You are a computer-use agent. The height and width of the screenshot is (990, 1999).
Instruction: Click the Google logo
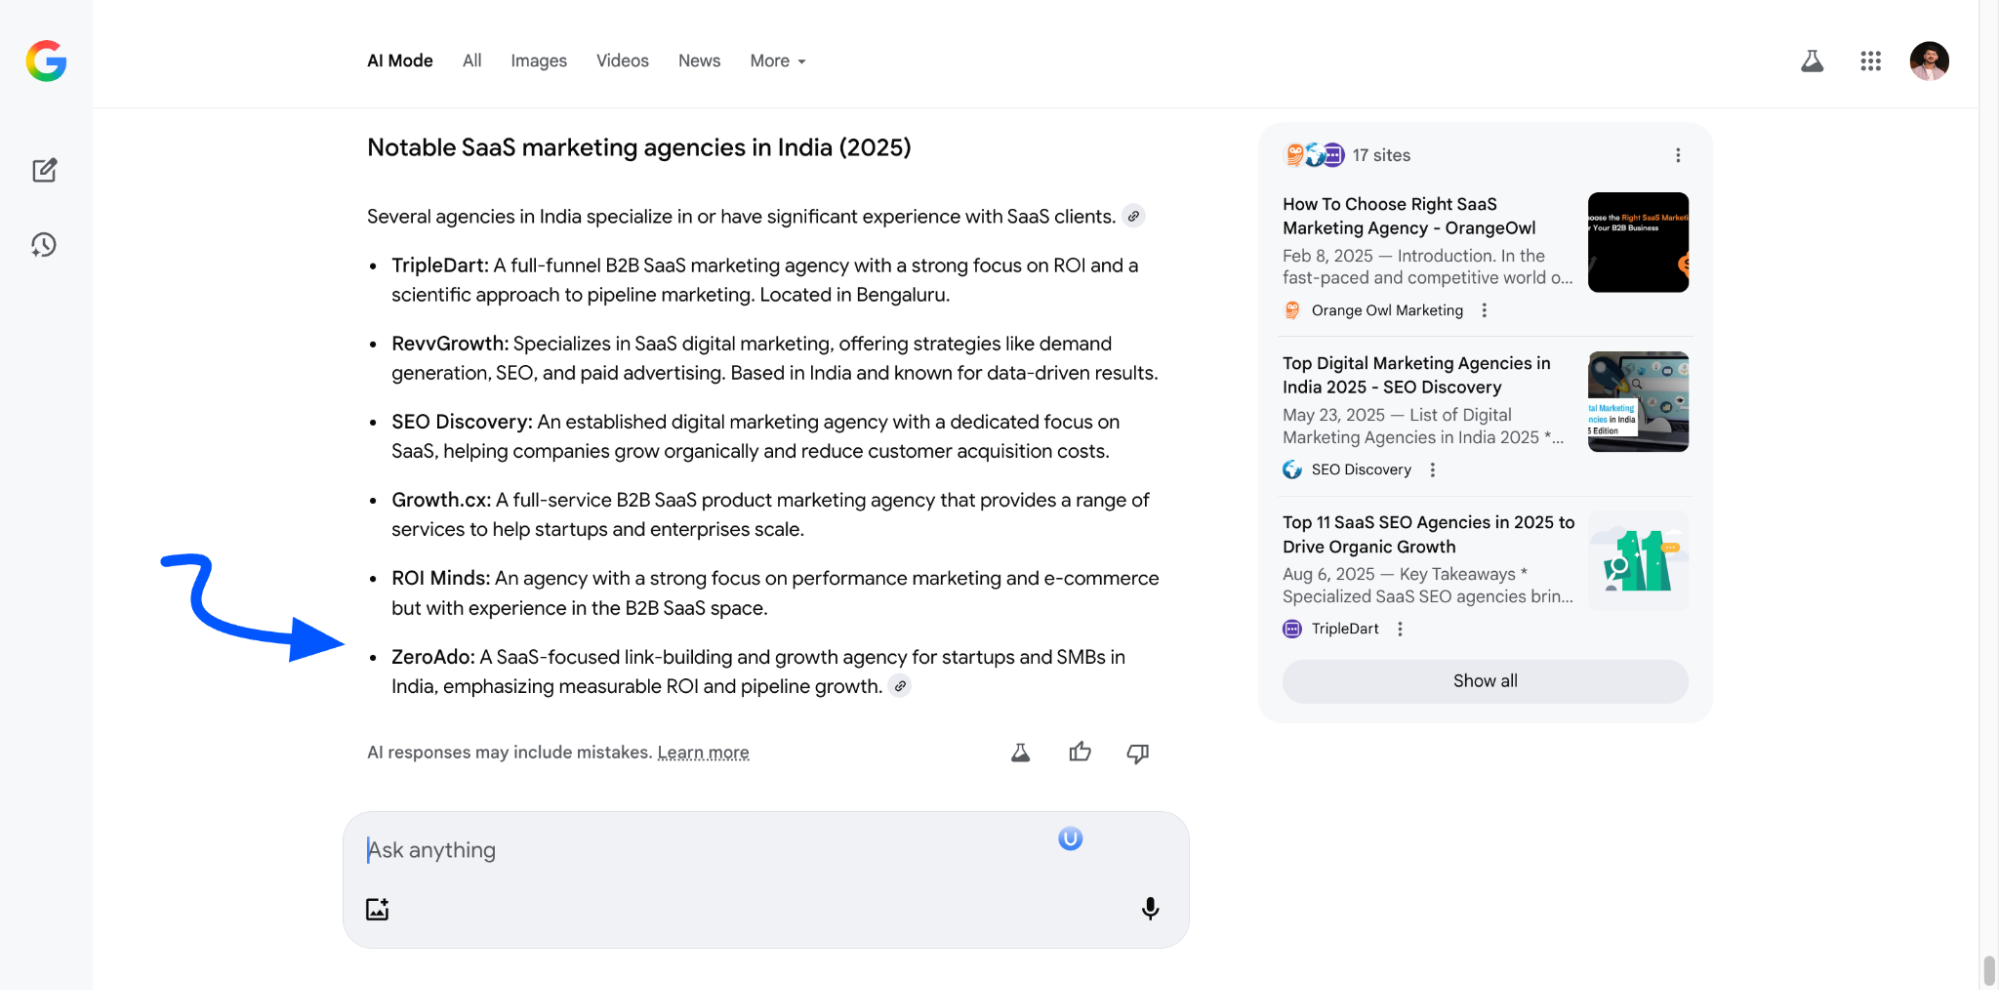(x=44, y=61)
